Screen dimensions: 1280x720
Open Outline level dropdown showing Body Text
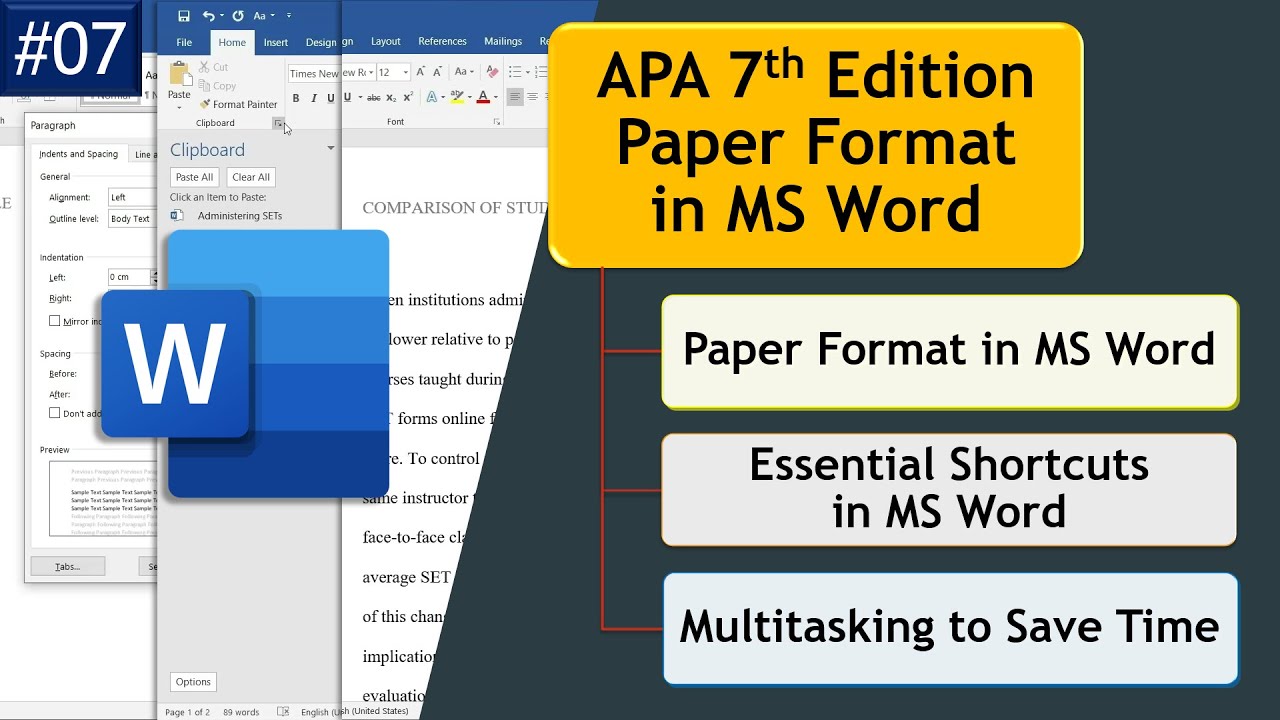132,218
